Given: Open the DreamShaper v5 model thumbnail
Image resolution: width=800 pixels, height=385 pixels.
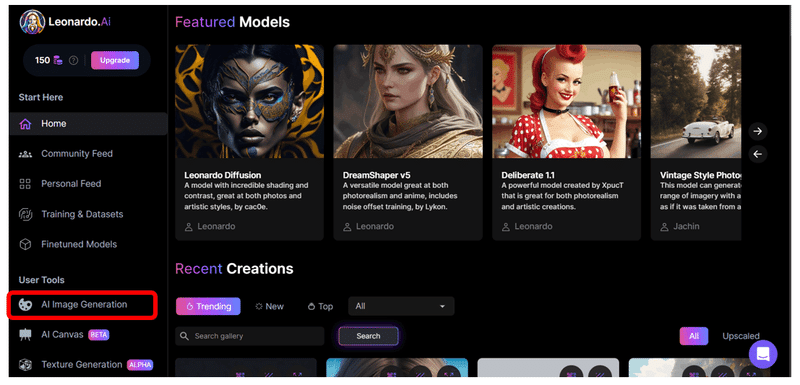Looking at the screenshot, I should 408,101.
